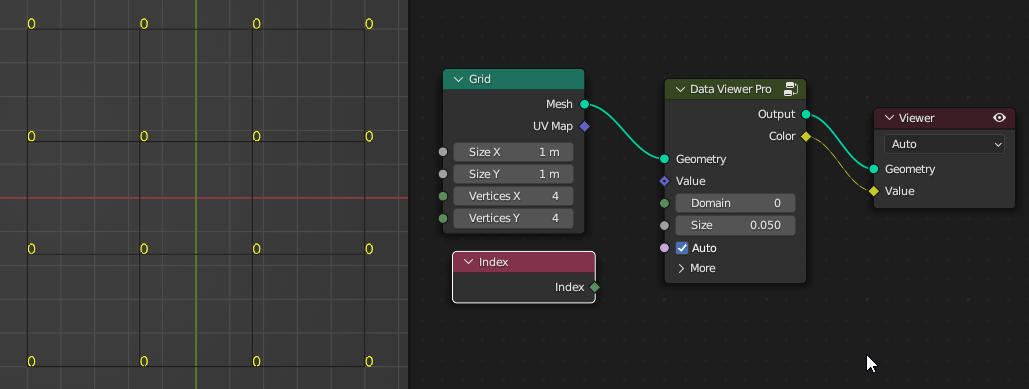Click the Index output socket
Screen dimensions: 1029x389
pos(595,287)
